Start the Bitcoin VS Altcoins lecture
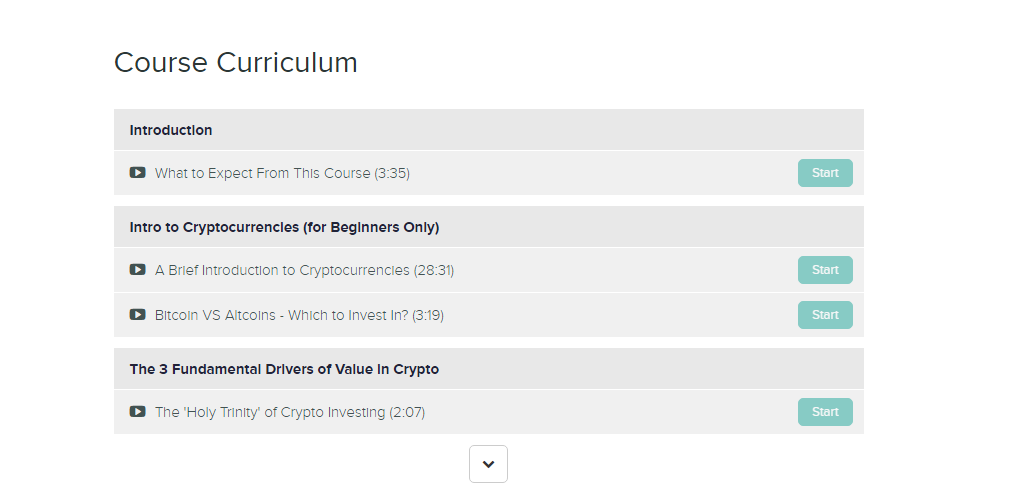Screen dimensions: 1009x501 point(825,315)
